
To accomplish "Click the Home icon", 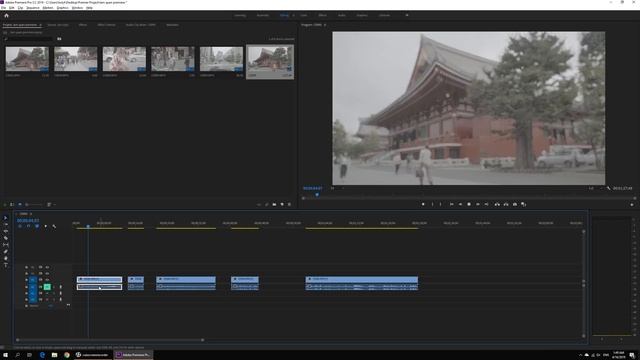I will 6,16.
